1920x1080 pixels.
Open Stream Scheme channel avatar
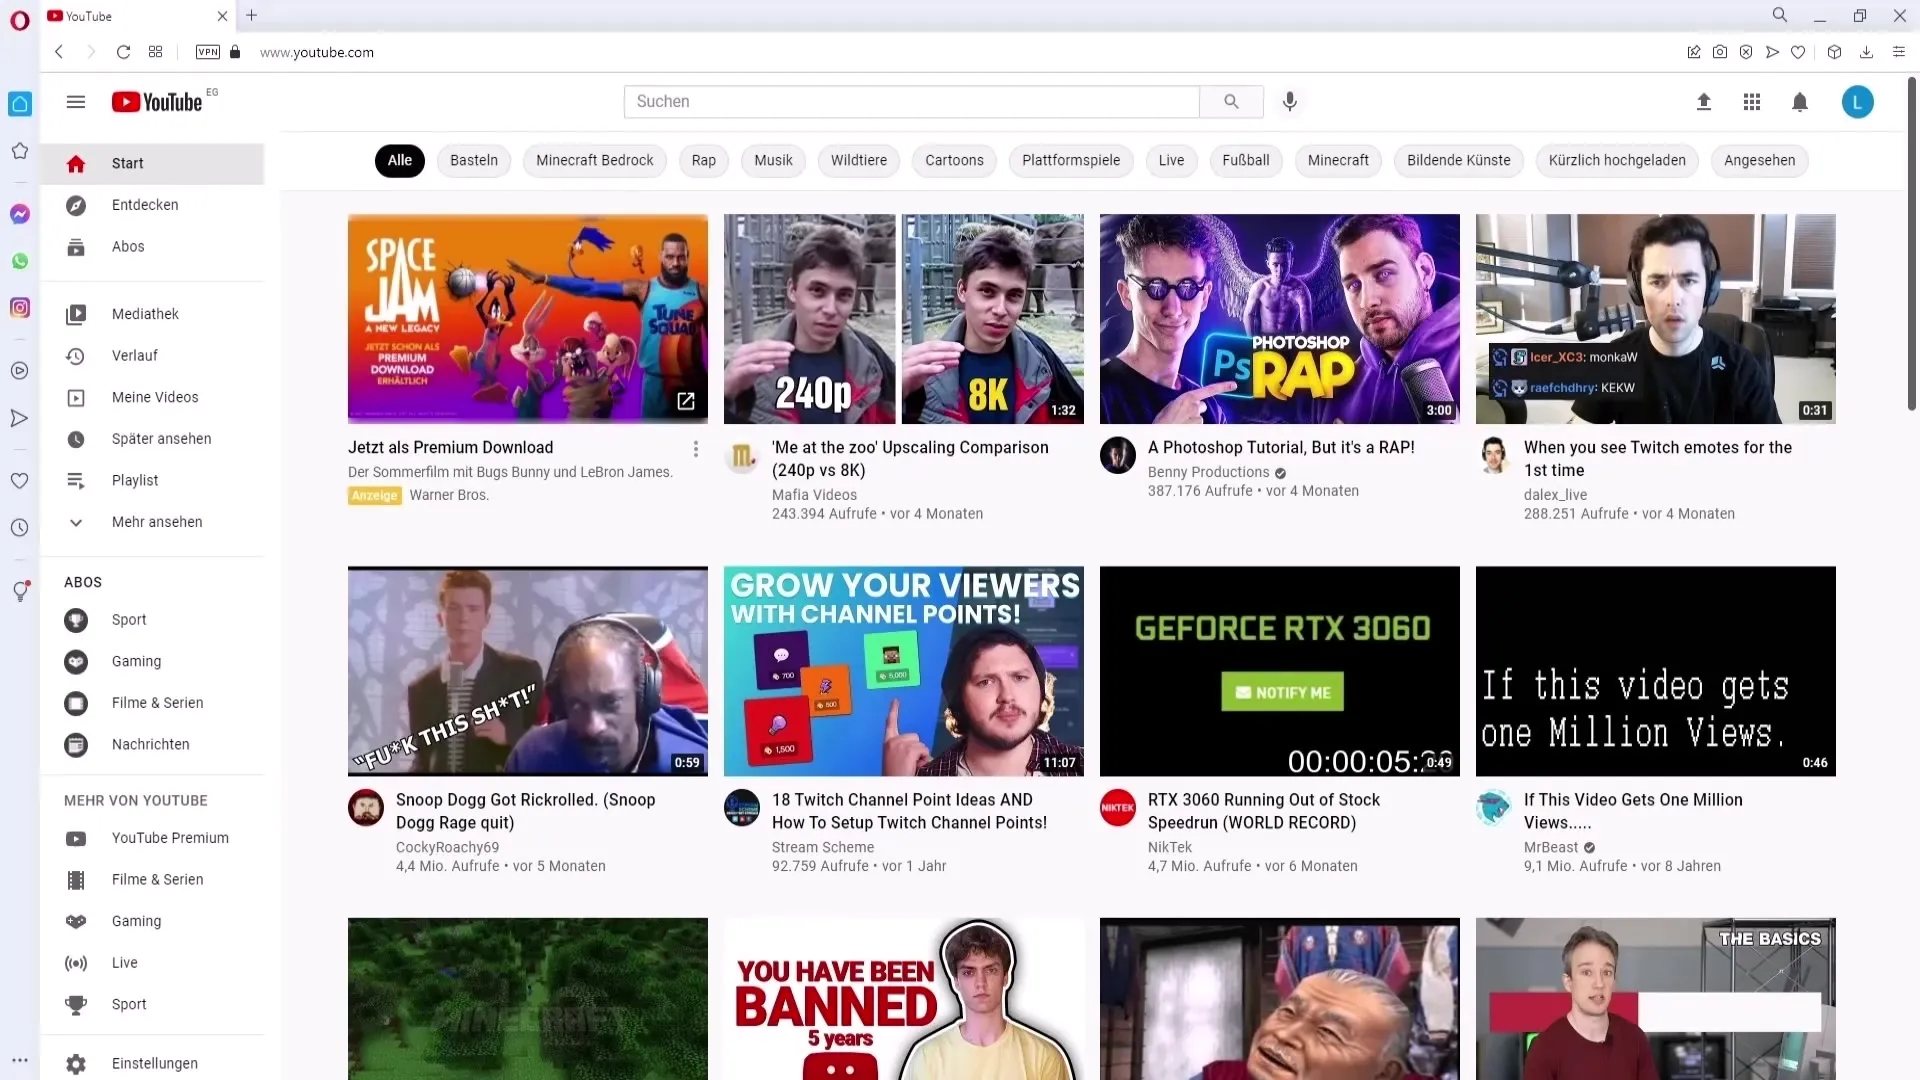pos(742,808)
